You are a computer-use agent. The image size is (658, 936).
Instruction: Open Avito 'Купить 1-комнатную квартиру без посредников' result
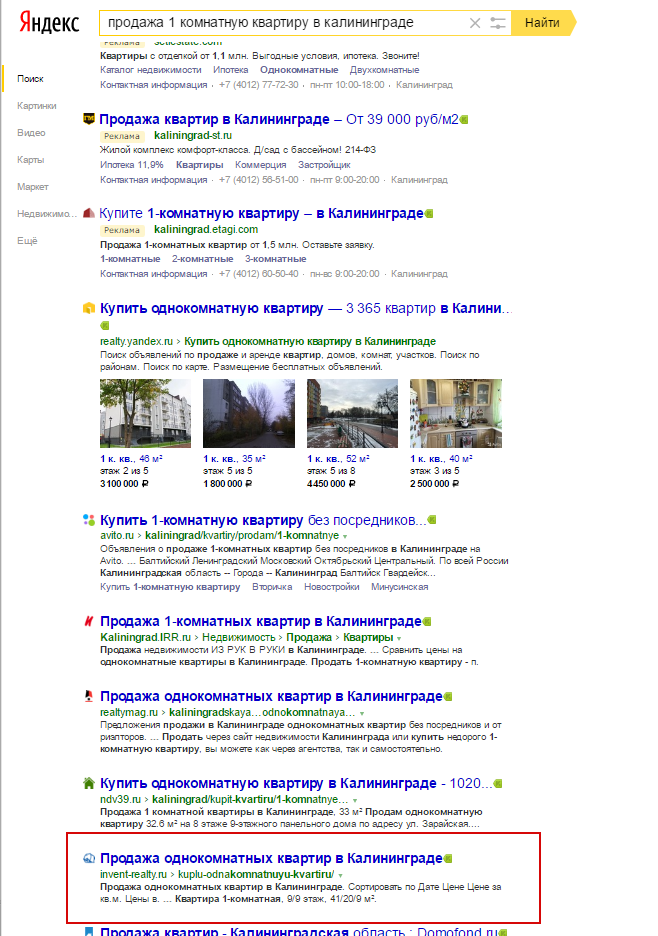pos(263,520)
